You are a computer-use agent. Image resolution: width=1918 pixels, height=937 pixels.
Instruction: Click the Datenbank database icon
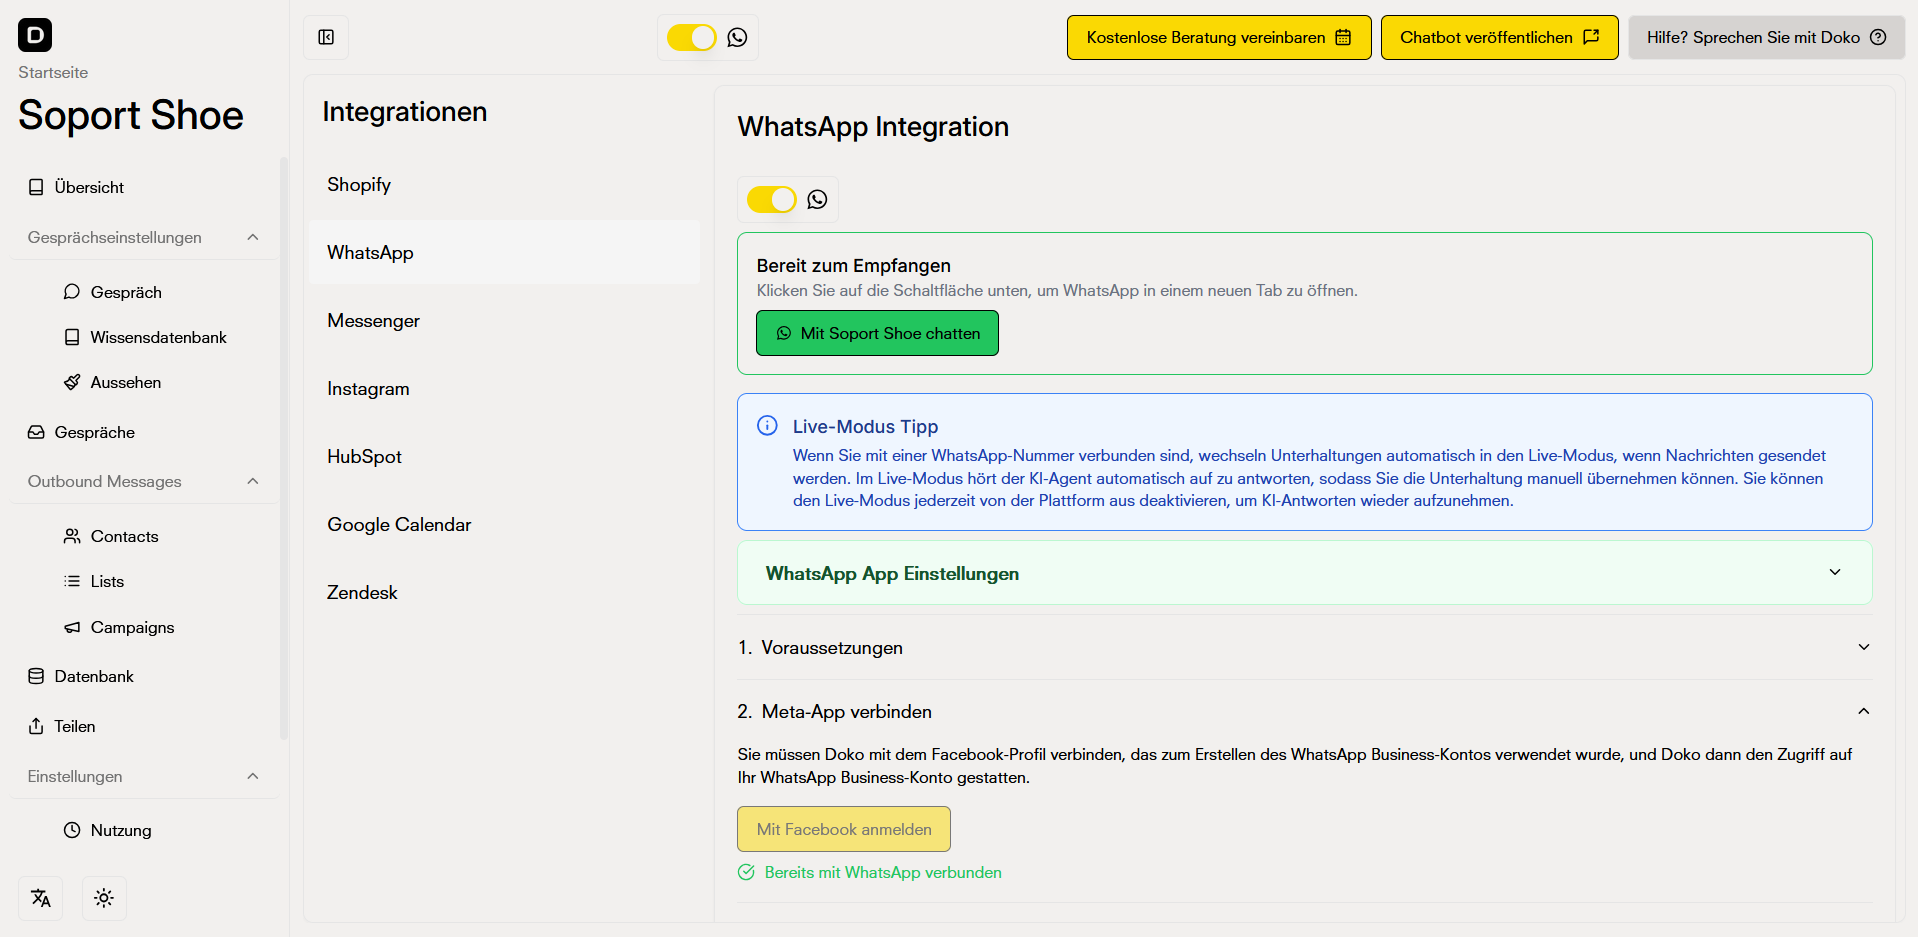pos(36,676)
